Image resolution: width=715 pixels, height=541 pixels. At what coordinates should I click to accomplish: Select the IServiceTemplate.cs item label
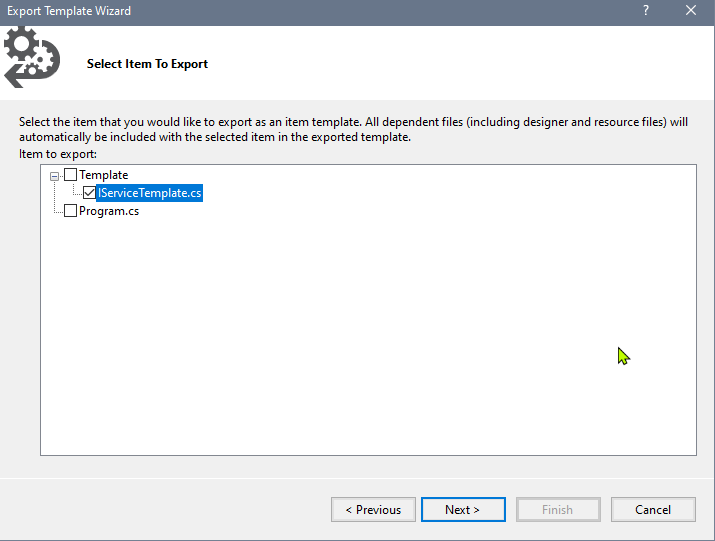(x=149, y=193)
